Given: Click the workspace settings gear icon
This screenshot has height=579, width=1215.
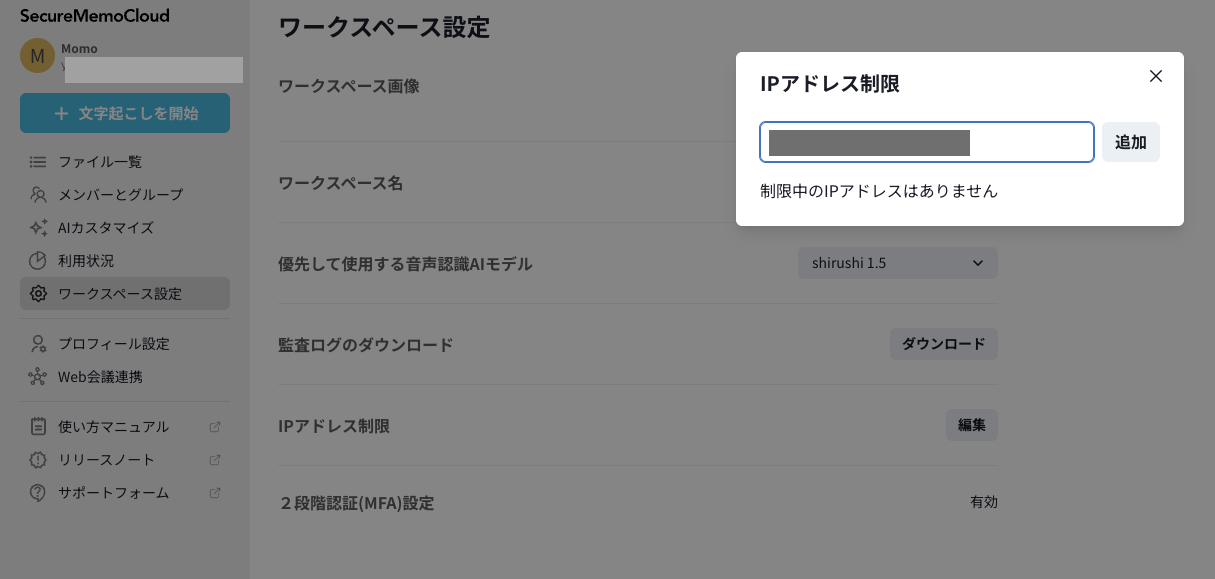Looking at the screenshot, I should [x=38, y=294].
